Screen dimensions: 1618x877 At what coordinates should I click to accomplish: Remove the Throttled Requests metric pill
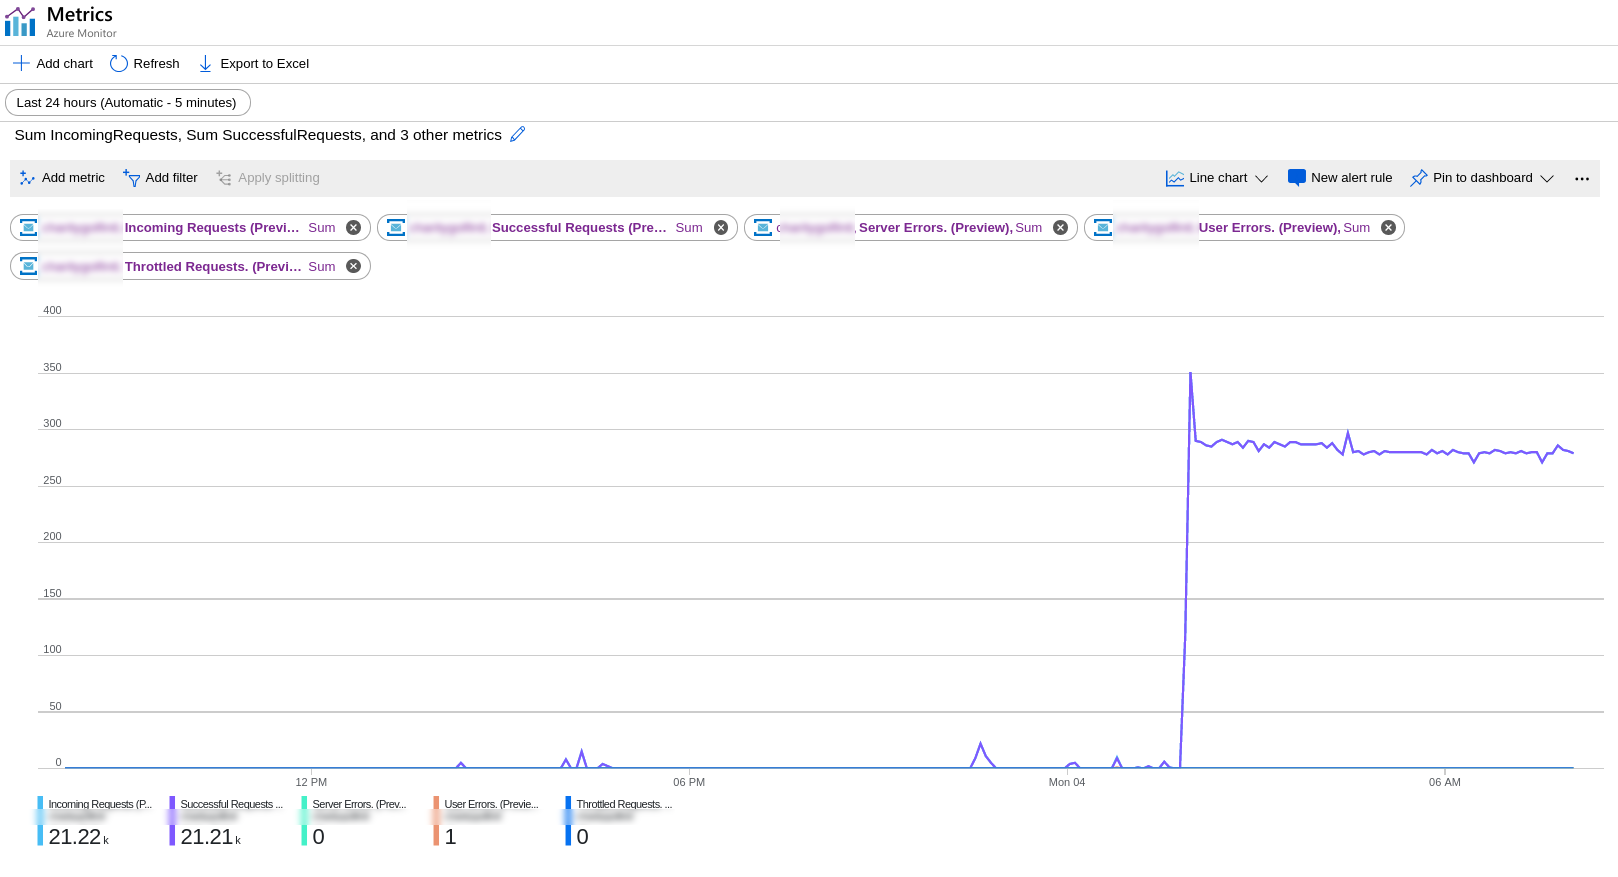pyautogui.click(x=353, y=266)
